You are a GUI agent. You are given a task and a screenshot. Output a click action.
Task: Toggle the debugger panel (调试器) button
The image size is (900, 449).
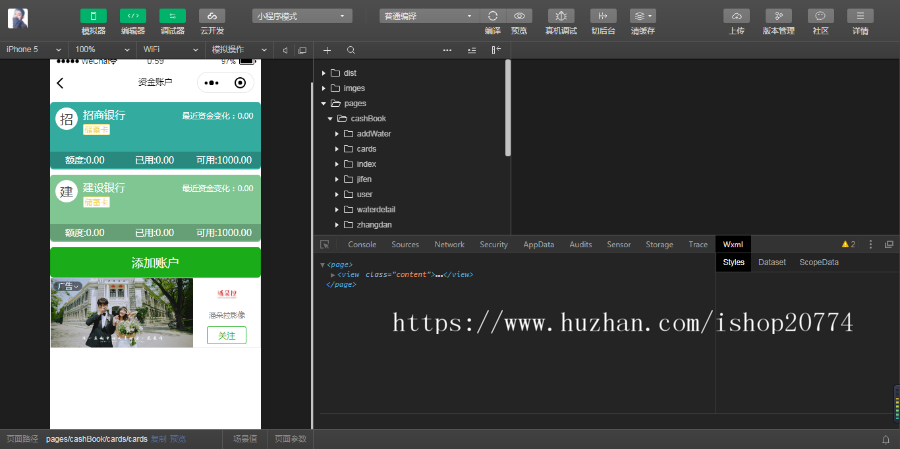[x=172, y=16]
